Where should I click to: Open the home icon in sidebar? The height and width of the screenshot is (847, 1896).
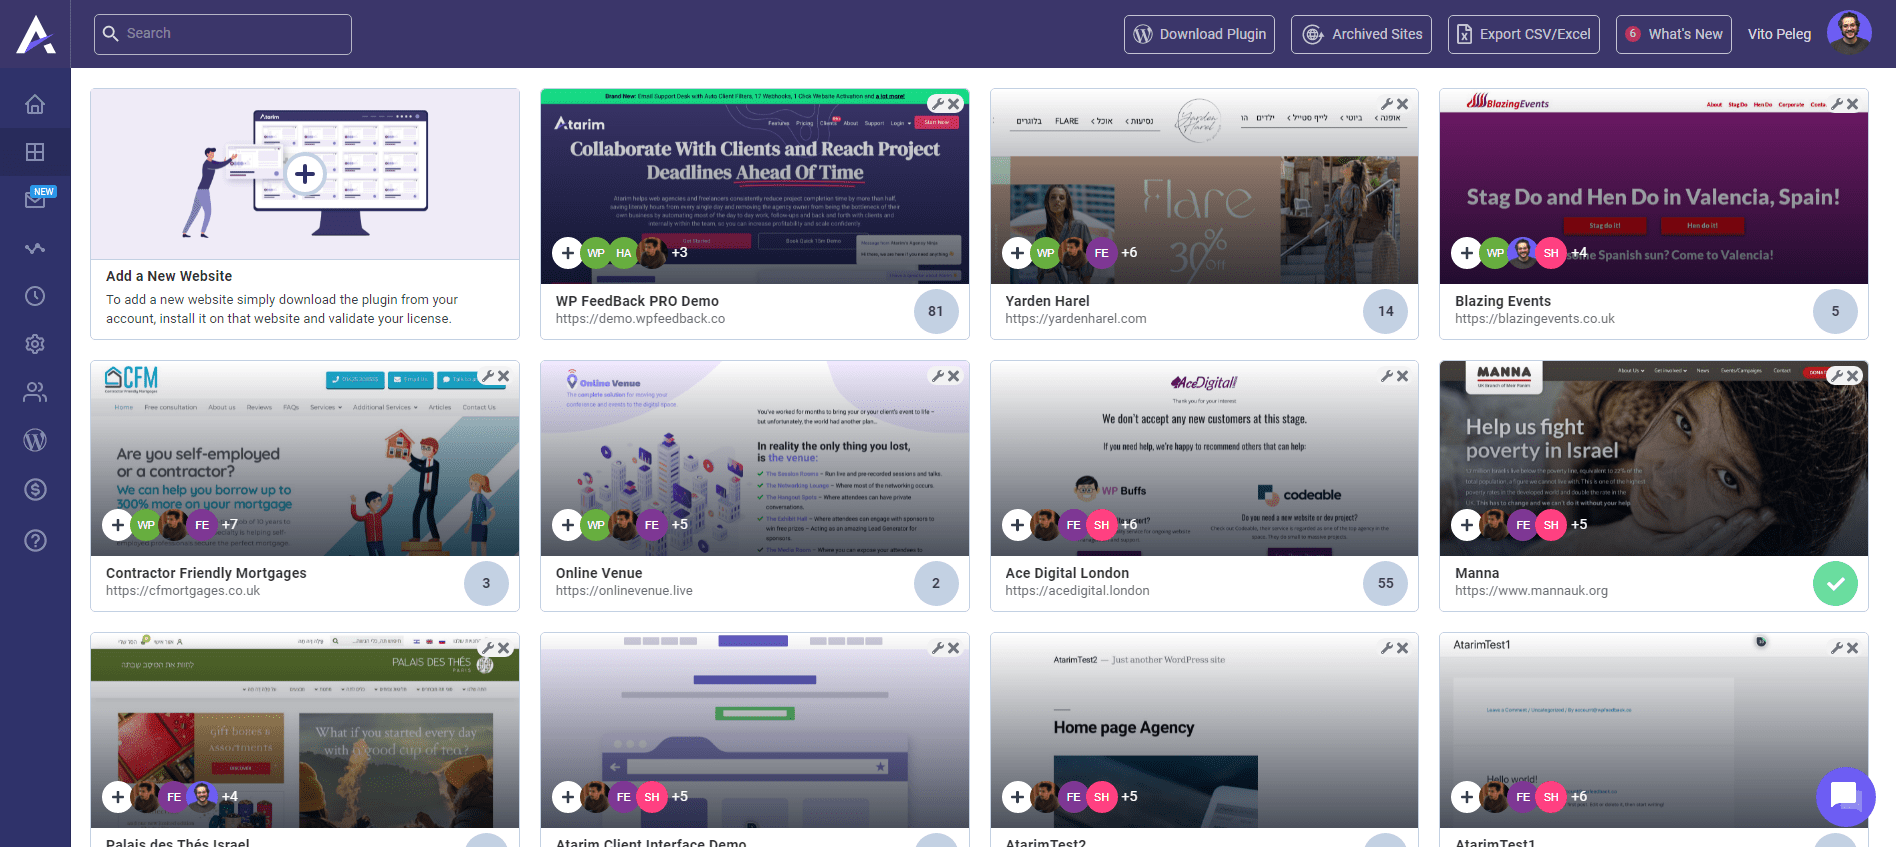click(x=35, y=104)
